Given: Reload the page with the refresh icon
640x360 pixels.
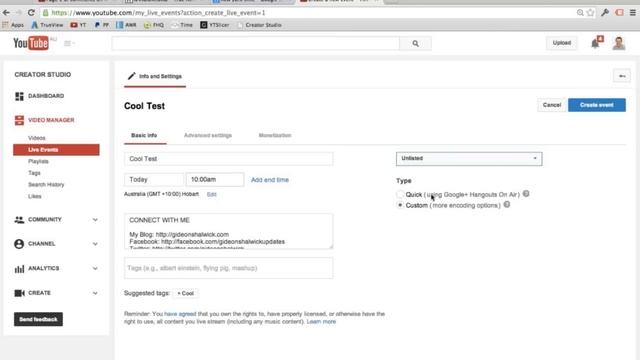Looking at the screenshot, I should click(x=31, y=13).
